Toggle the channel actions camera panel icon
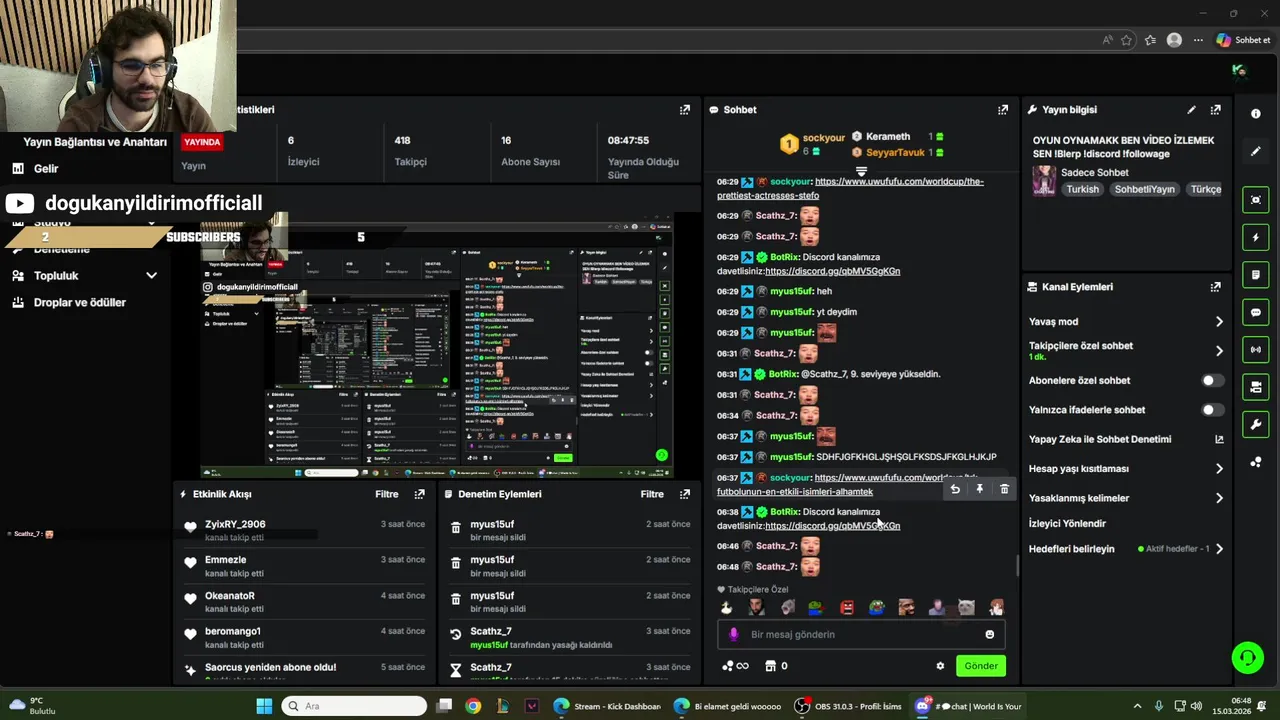 pyautogui.click(x=1256, y=387)
